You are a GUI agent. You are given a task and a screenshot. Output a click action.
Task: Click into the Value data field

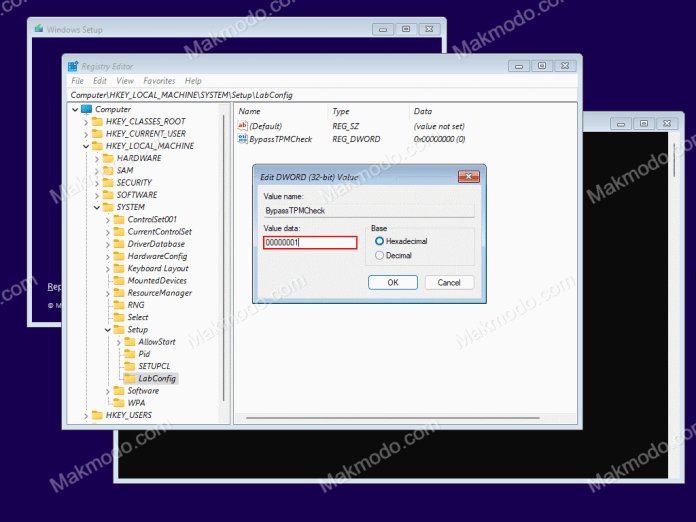(310, 242)
